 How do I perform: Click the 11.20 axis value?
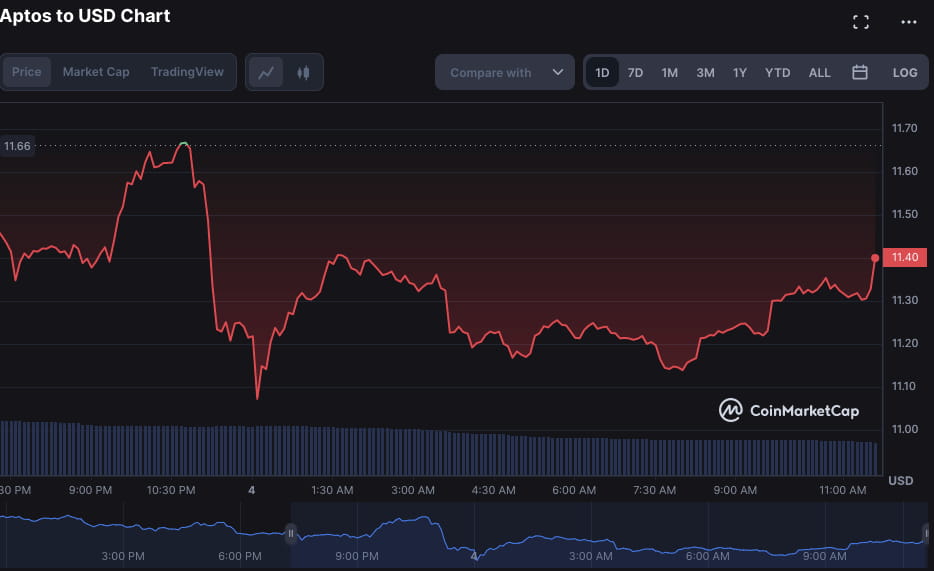(904, 343)
